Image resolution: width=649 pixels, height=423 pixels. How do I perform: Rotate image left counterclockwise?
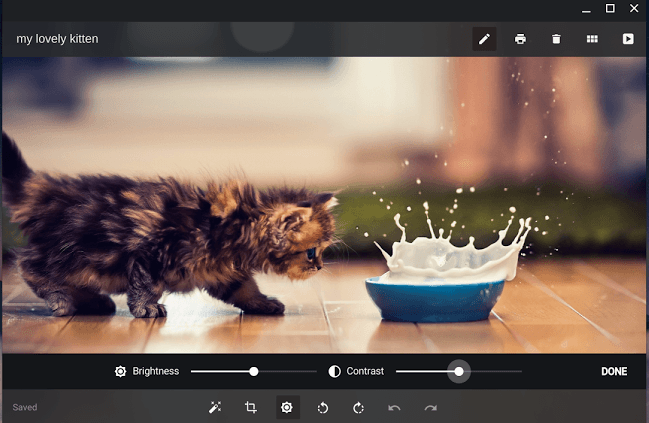[323, 407]
